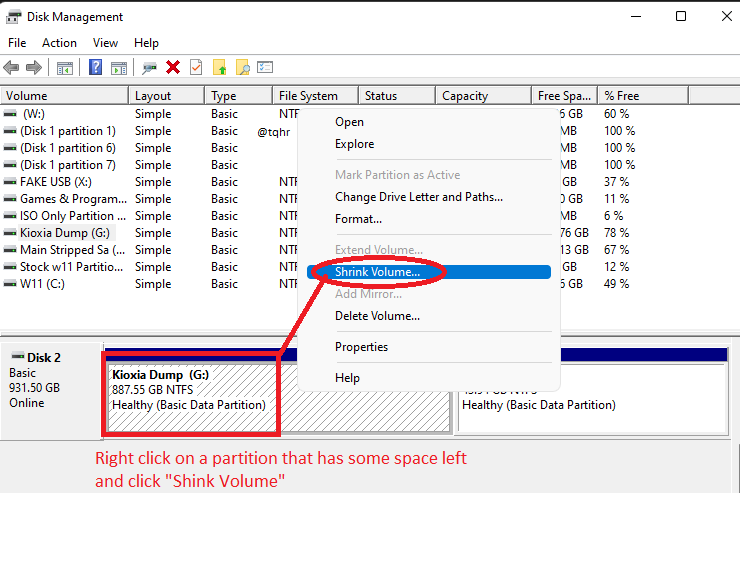Click the Forward arrow toolbar icon
The height and width of the screenshot is (563, 740).
point(33,68)
